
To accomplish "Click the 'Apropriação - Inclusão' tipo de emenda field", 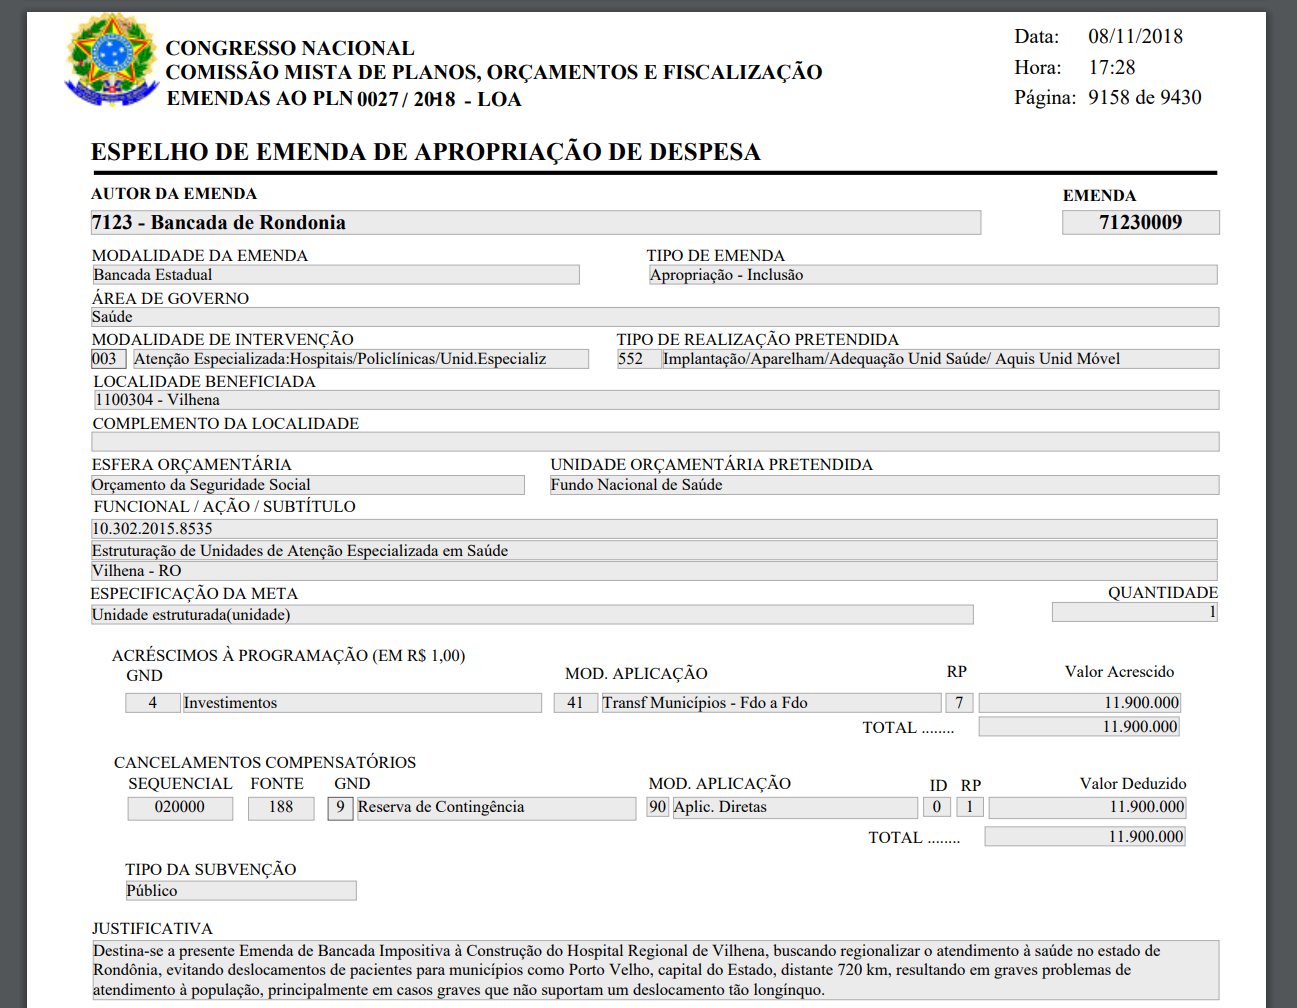I will [x=932, y=275].
